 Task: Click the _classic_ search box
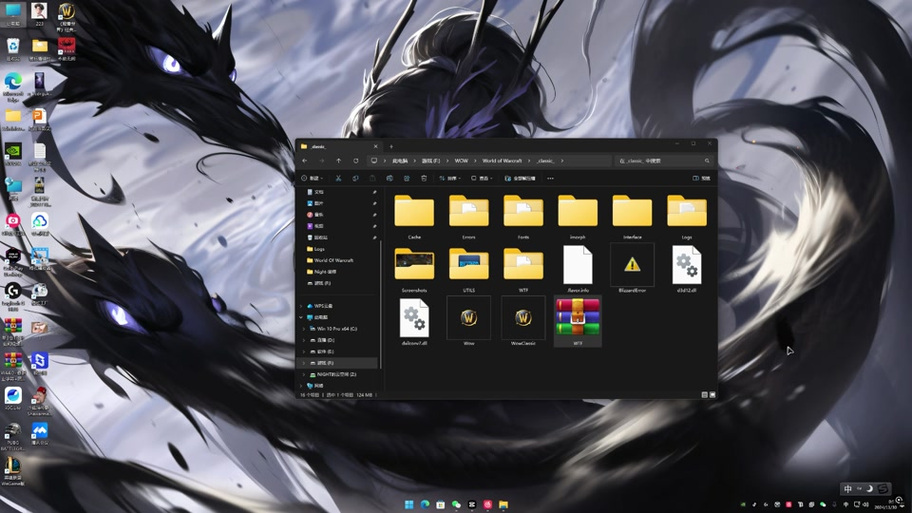click(664, 161)
